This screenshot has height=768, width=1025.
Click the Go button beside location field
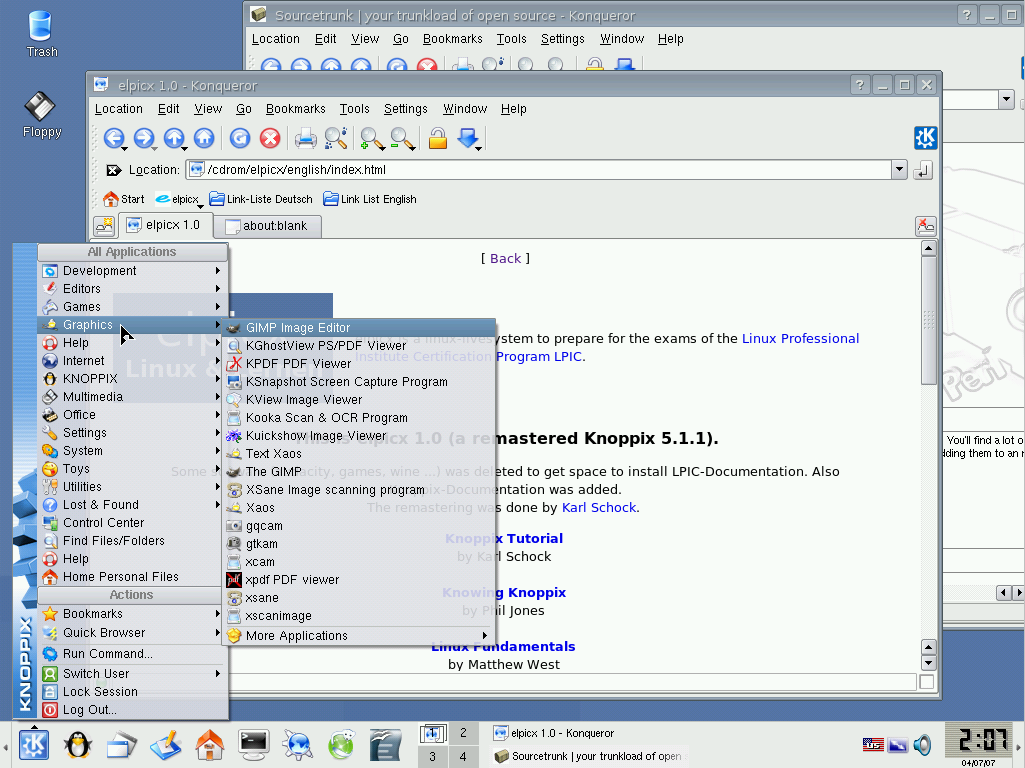click(x=922, y=171)
